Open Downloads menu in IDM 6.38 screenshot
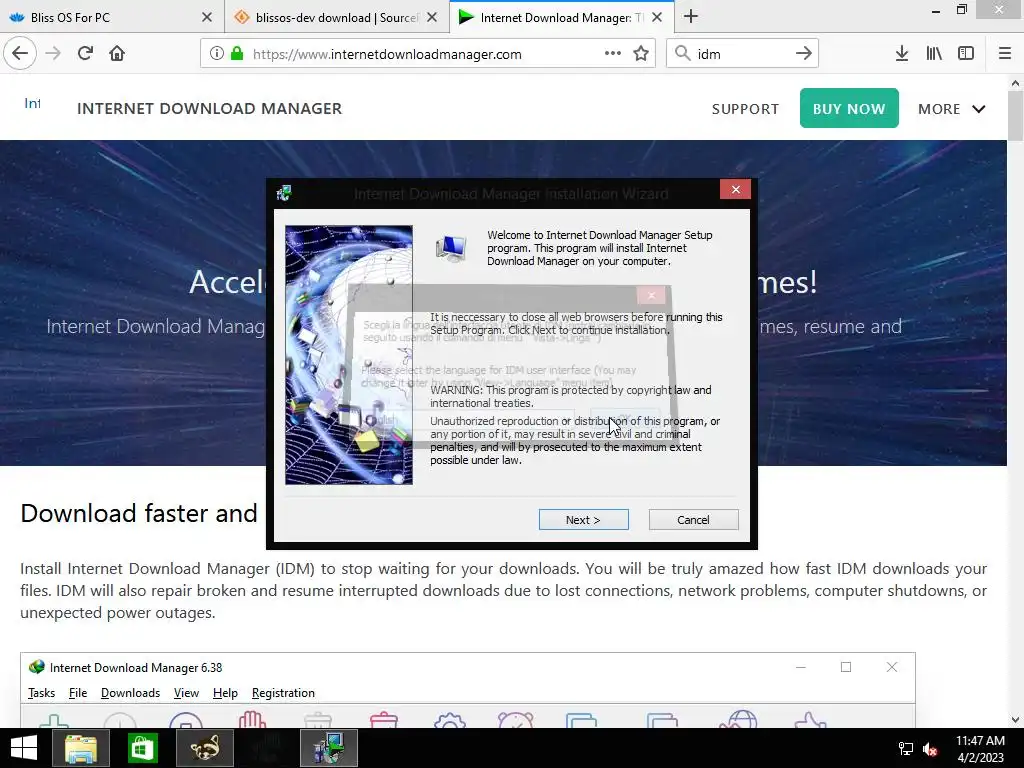The height and width of the screenshot is (768, 1024). tap(130, 693)
